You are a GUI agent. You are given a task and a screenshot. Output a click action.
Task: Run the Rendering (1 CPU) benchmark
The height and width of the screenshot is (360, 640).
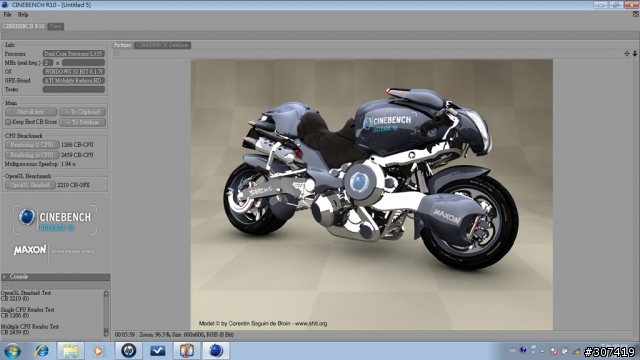[32, 145]
